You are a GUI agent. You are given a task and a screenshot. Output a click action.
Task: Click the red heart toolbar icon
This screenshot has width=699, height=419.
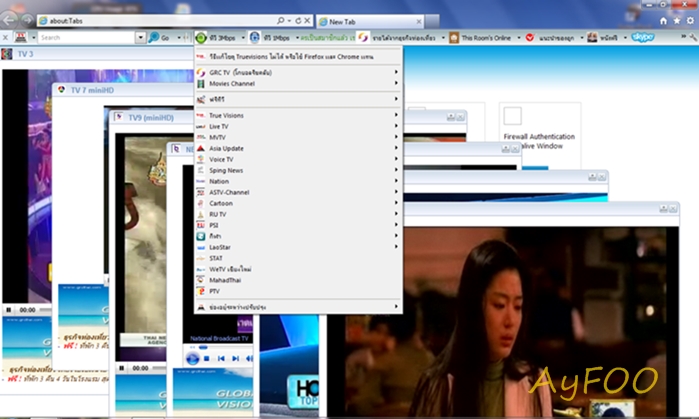[x=530, y=38]
